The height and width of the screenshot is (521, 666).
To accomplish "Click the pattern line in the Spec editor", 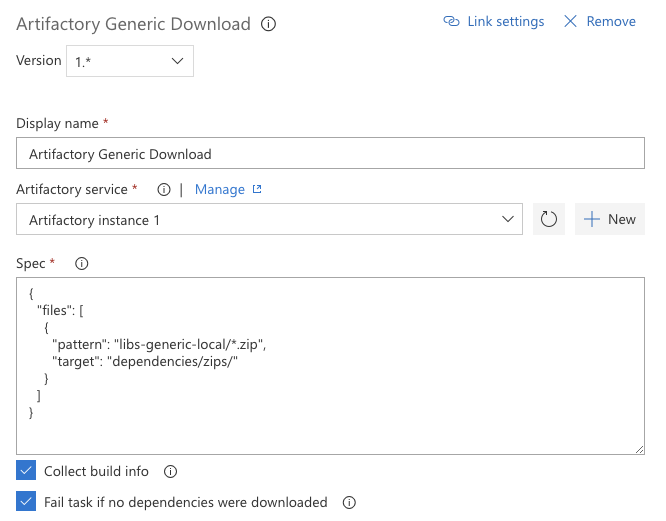I will 160,344.
